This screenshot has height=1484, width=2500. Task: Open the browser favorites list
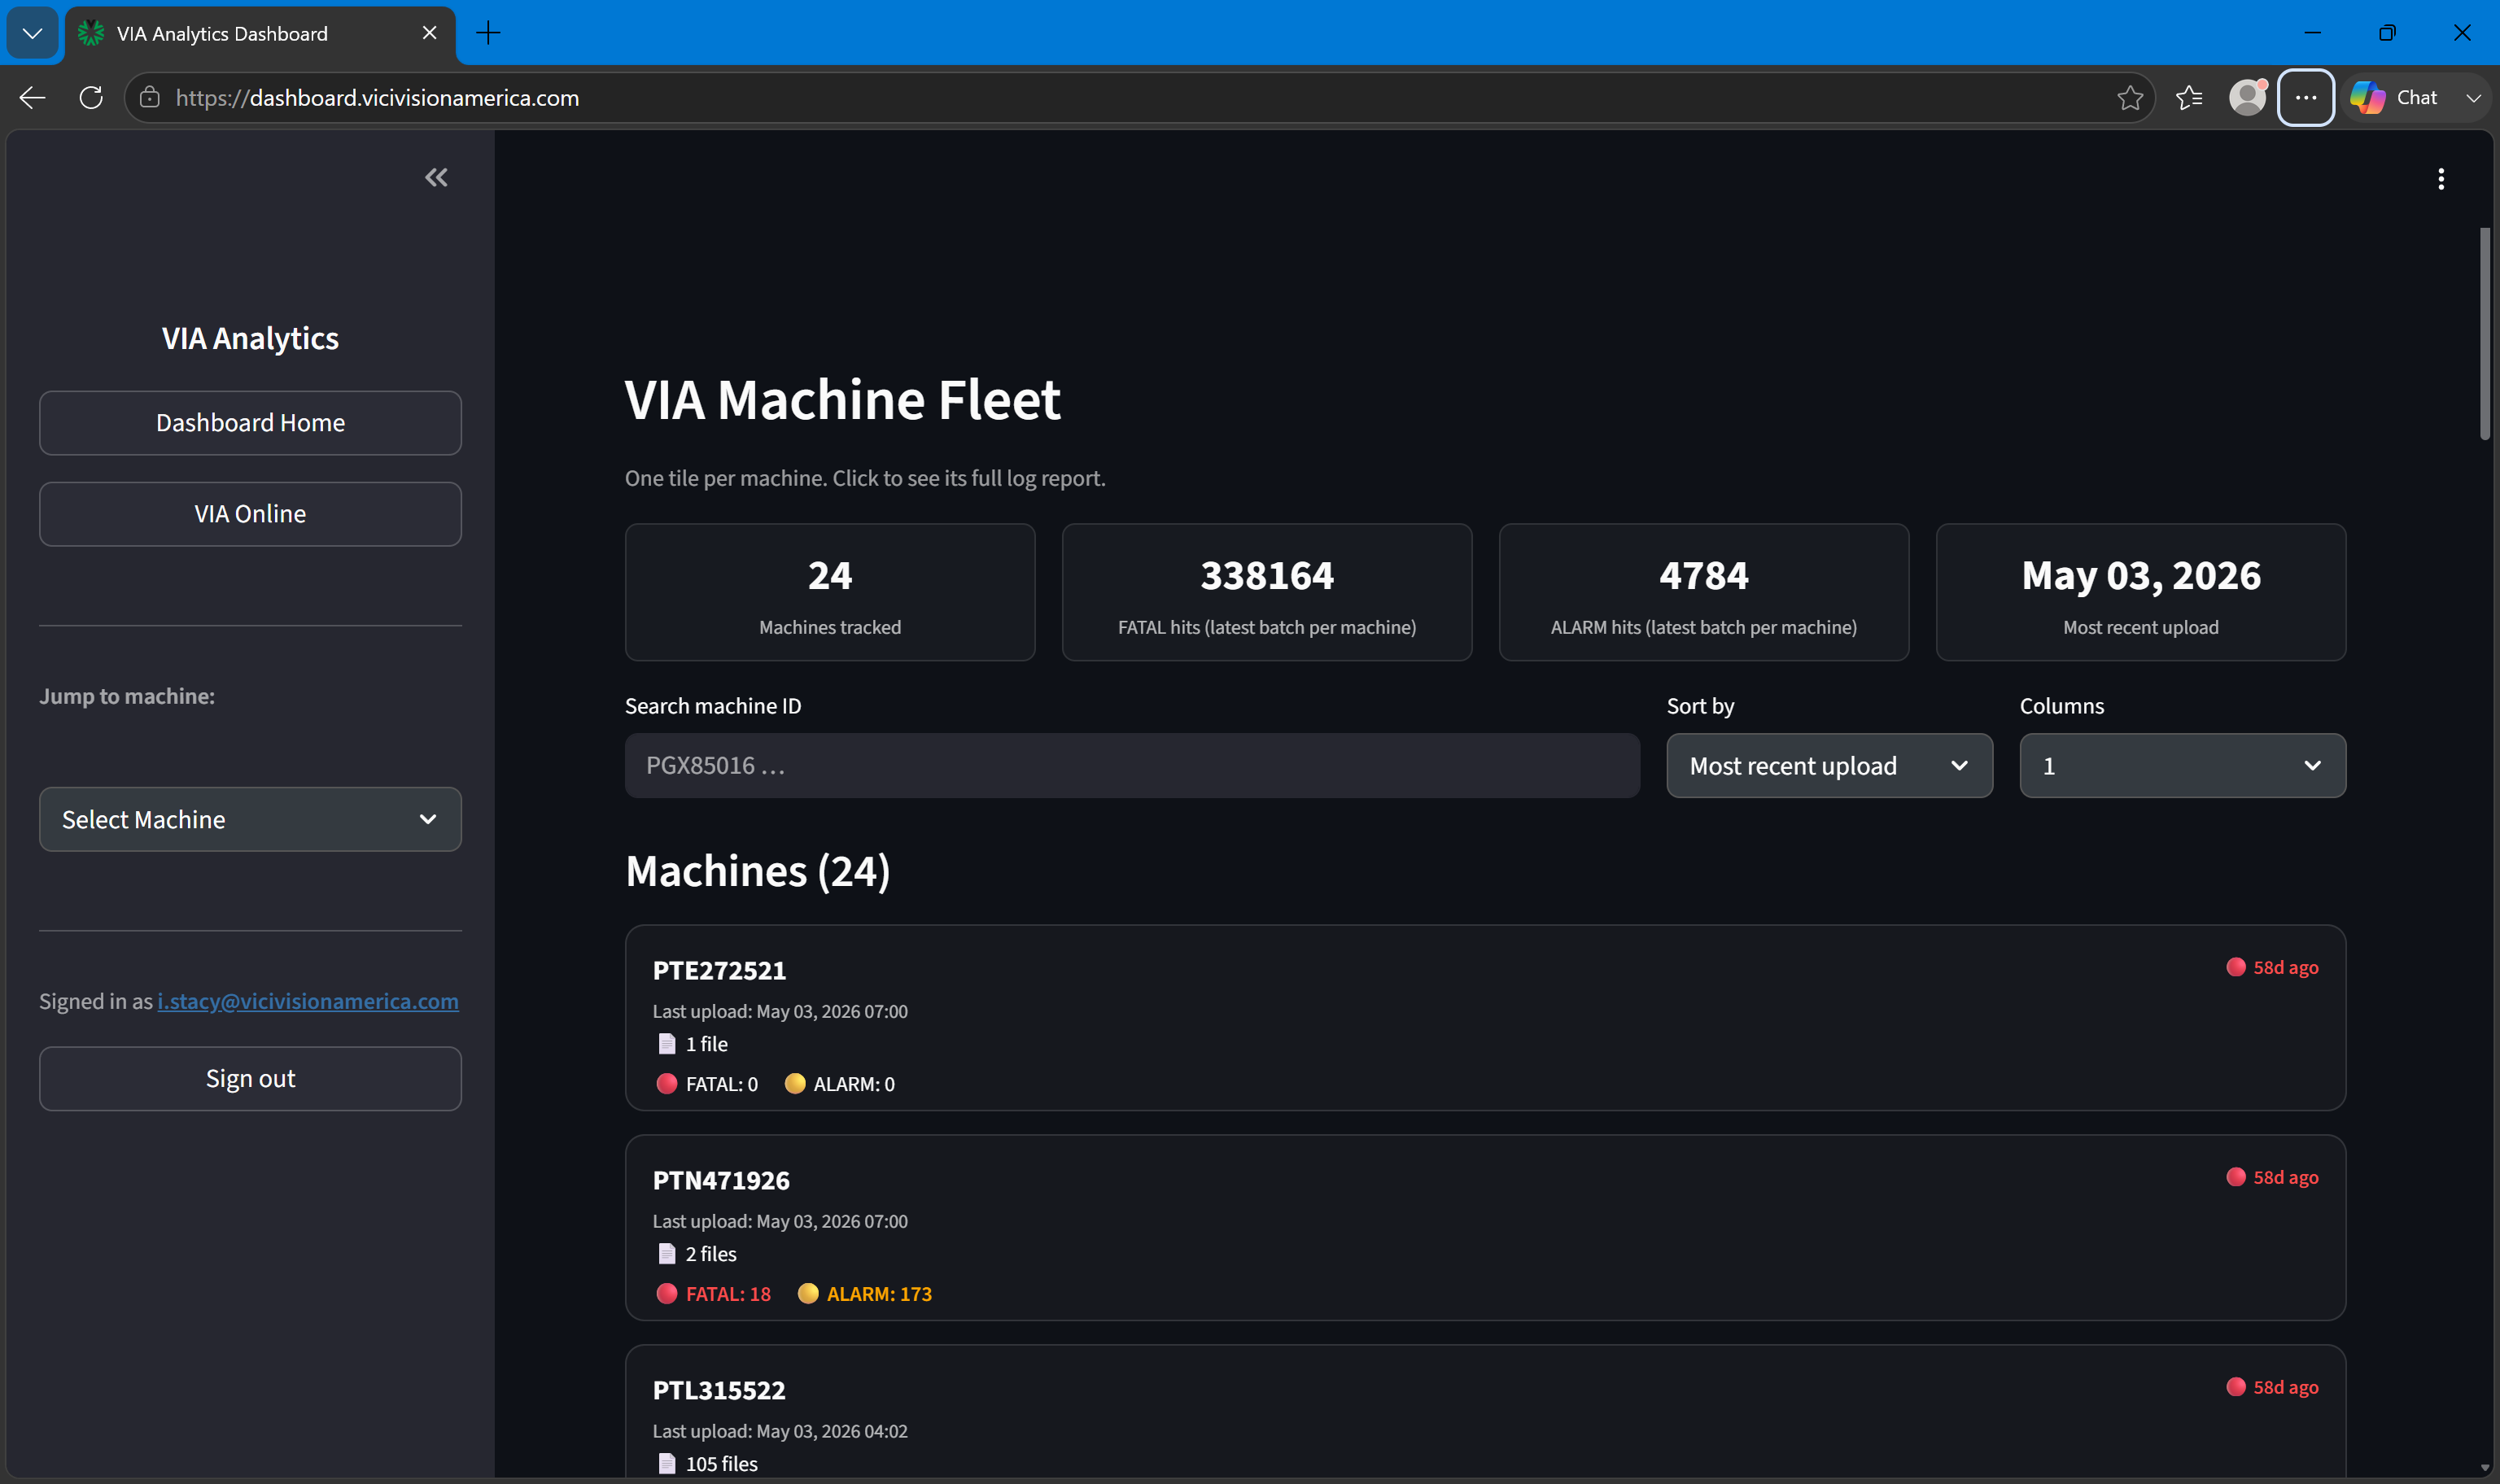[x=2189, y=98]
